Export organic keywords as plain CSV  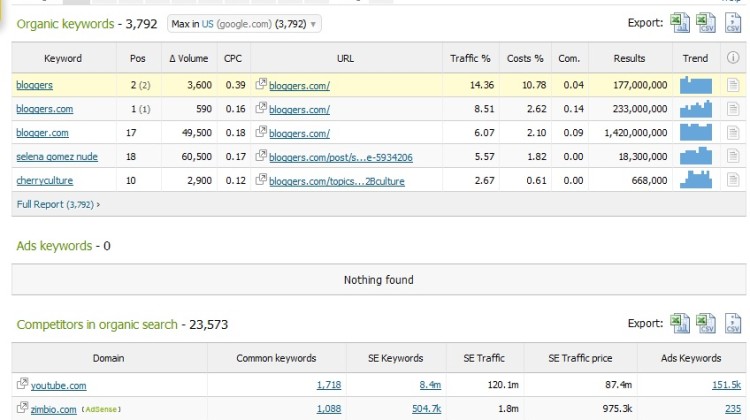pyautogui.click(x=733, y=23)
